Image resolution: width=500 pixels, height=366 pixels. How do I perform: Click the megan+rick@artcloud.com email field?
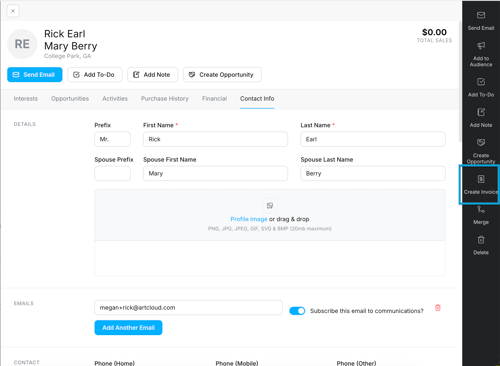pos(188,307)
